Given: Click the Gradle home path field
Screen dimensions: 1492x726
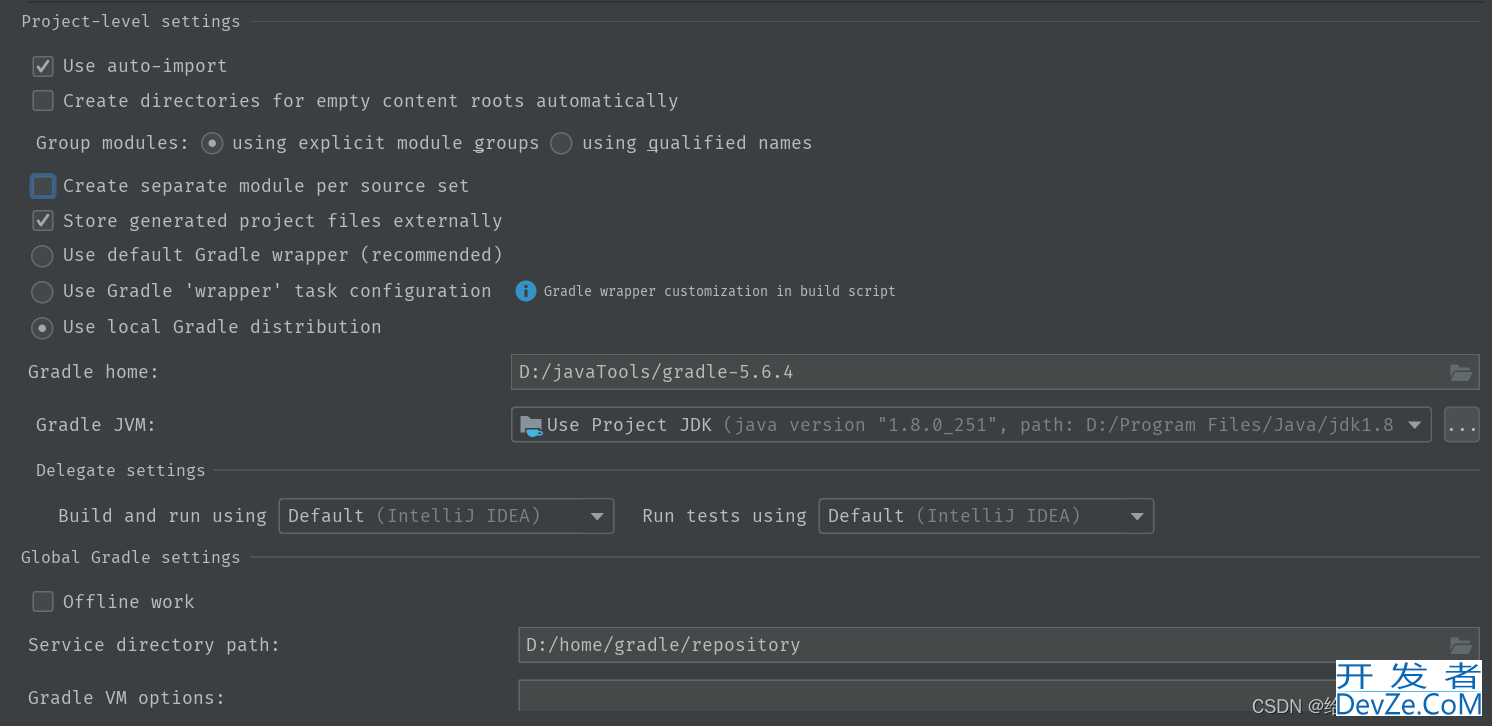Looking at the screenshot, I should (994, 372).
